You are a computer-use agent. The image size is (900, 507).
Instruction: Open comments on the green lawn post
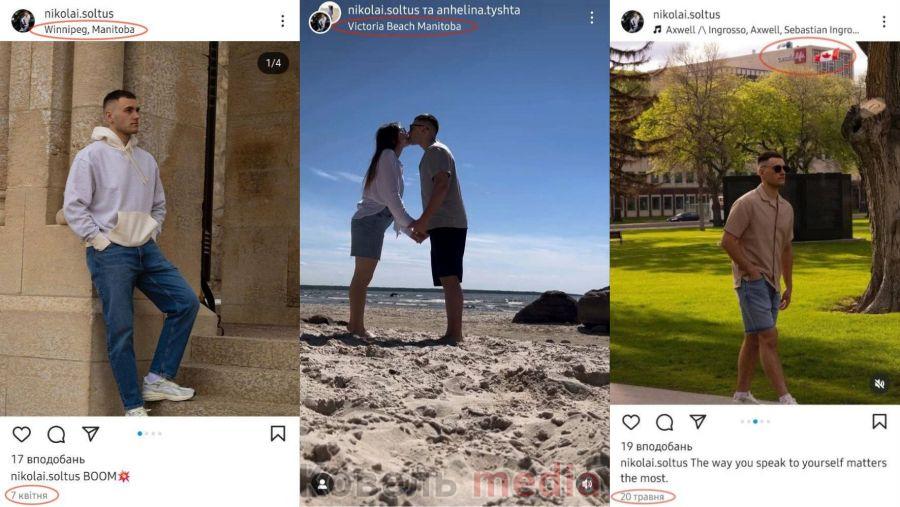[x=665, y=423]
